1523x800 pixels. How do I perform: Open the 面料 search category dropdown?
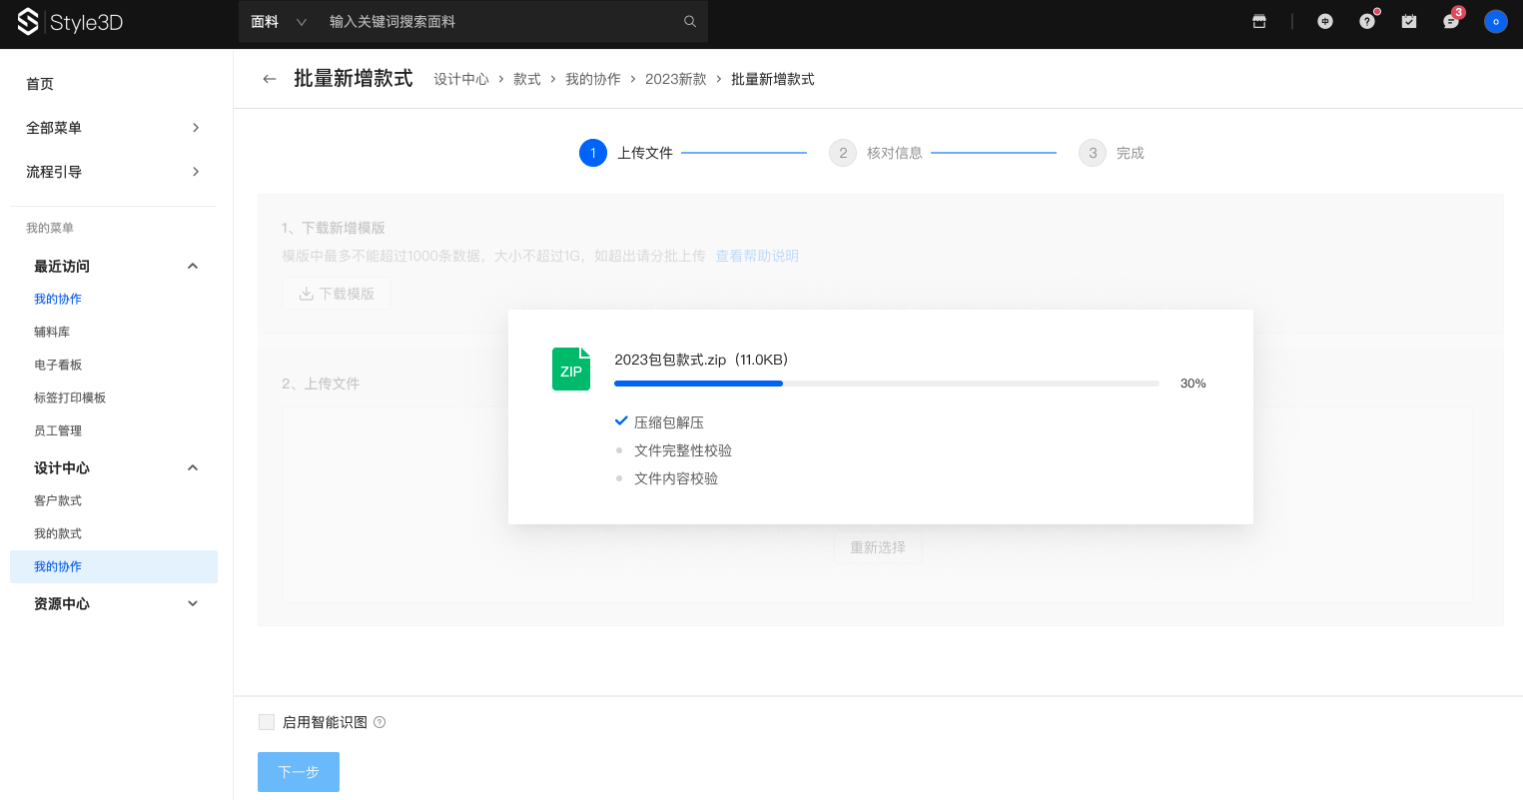click(278, 21)
